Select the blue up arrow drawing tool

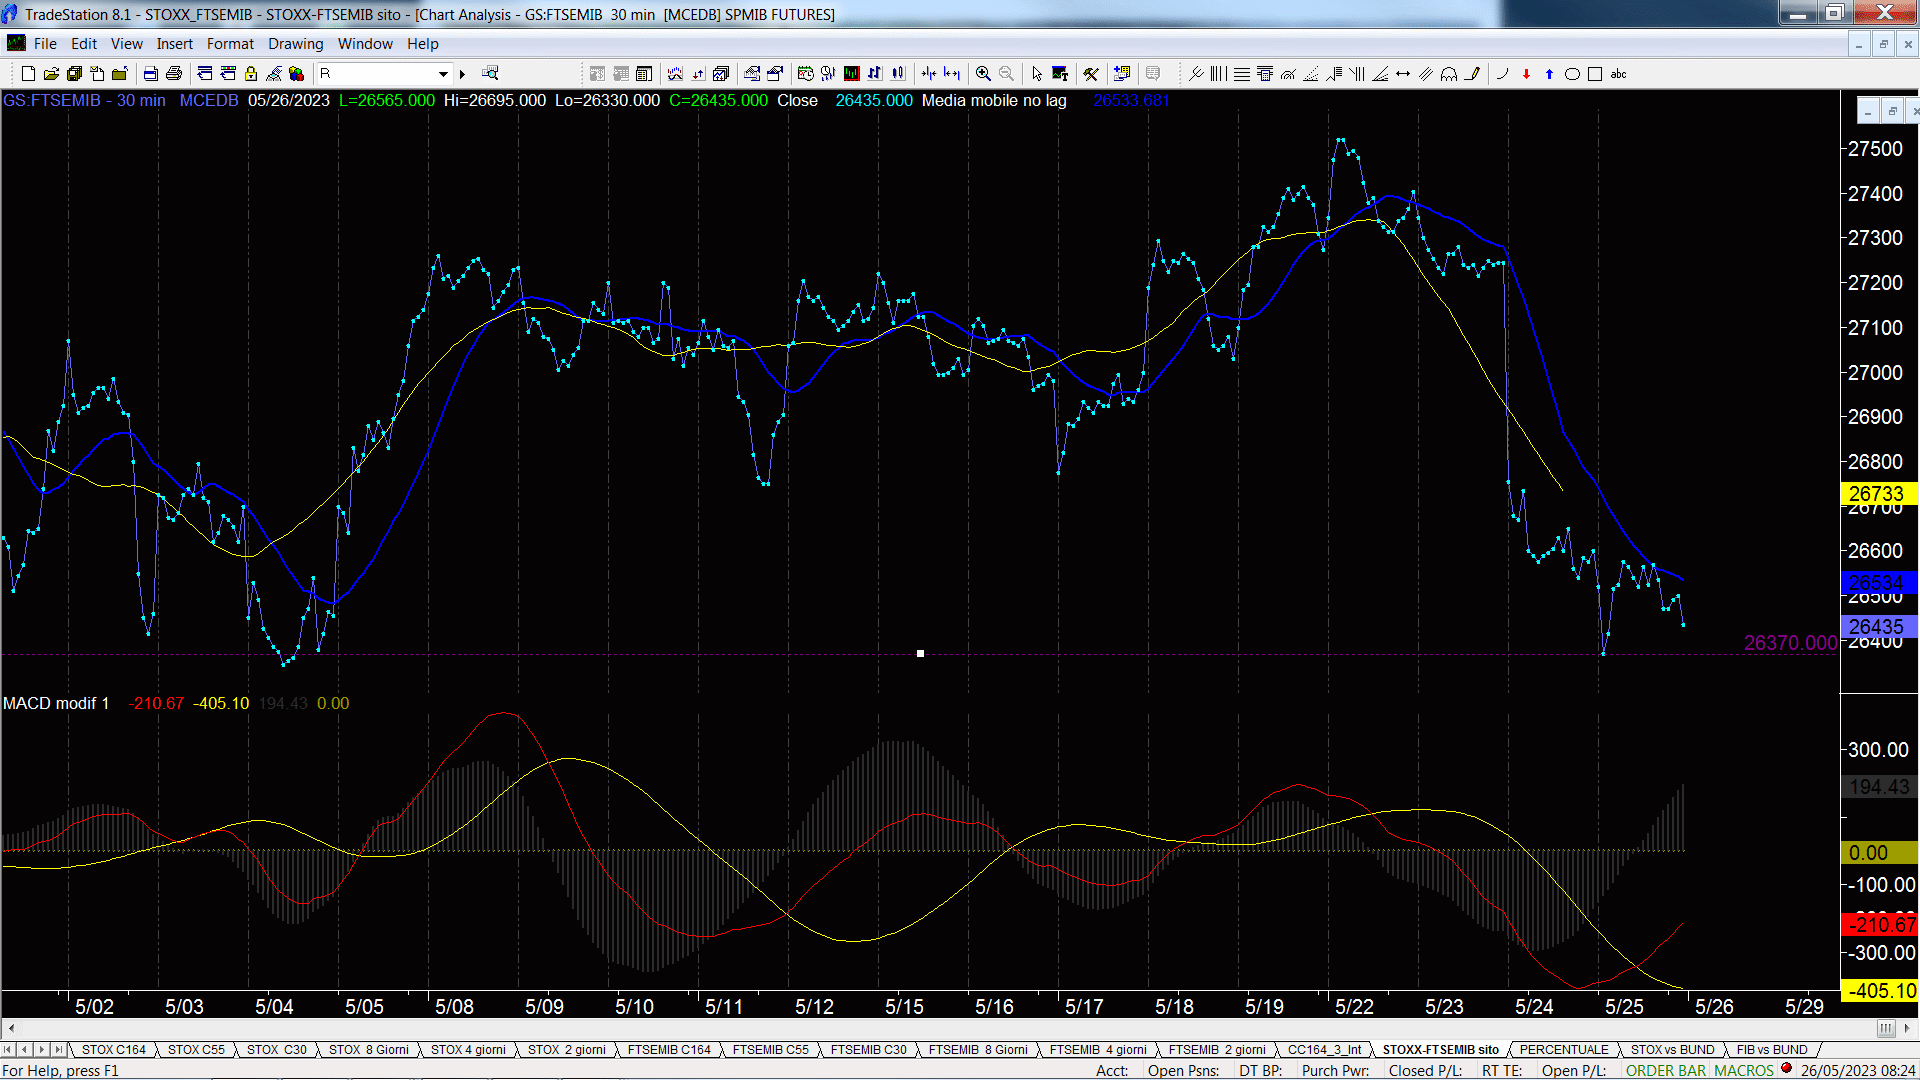[1549, 74]
